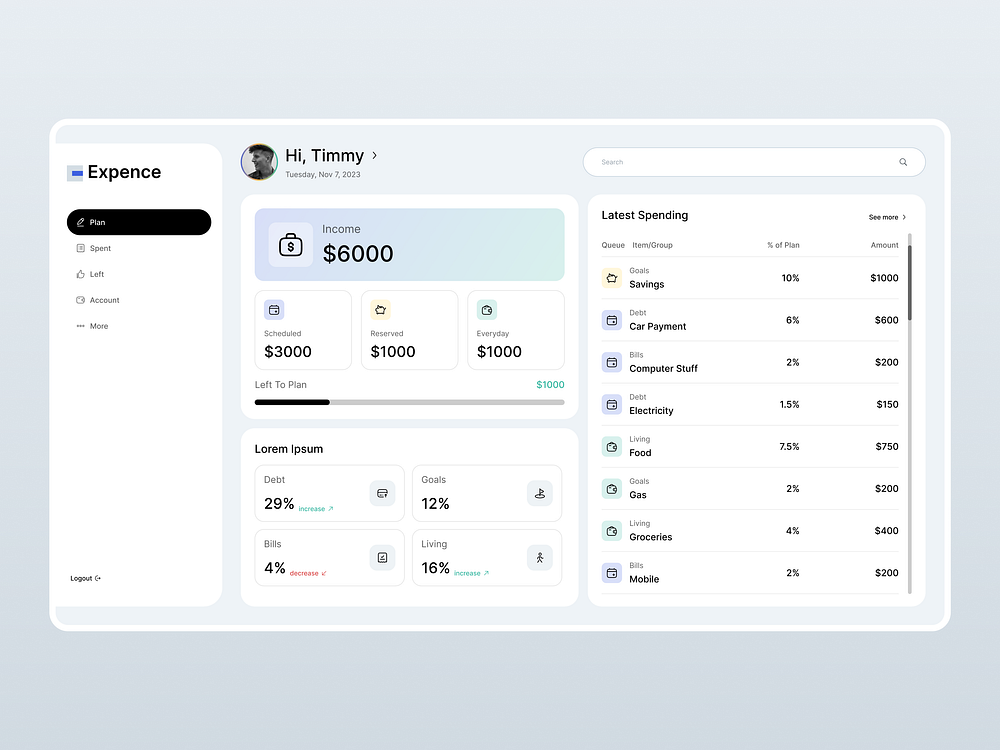This screenshot has width=1000, height=750.
Task: Select the Plan pencil icon in sidebar
Action: click(81, 222)
